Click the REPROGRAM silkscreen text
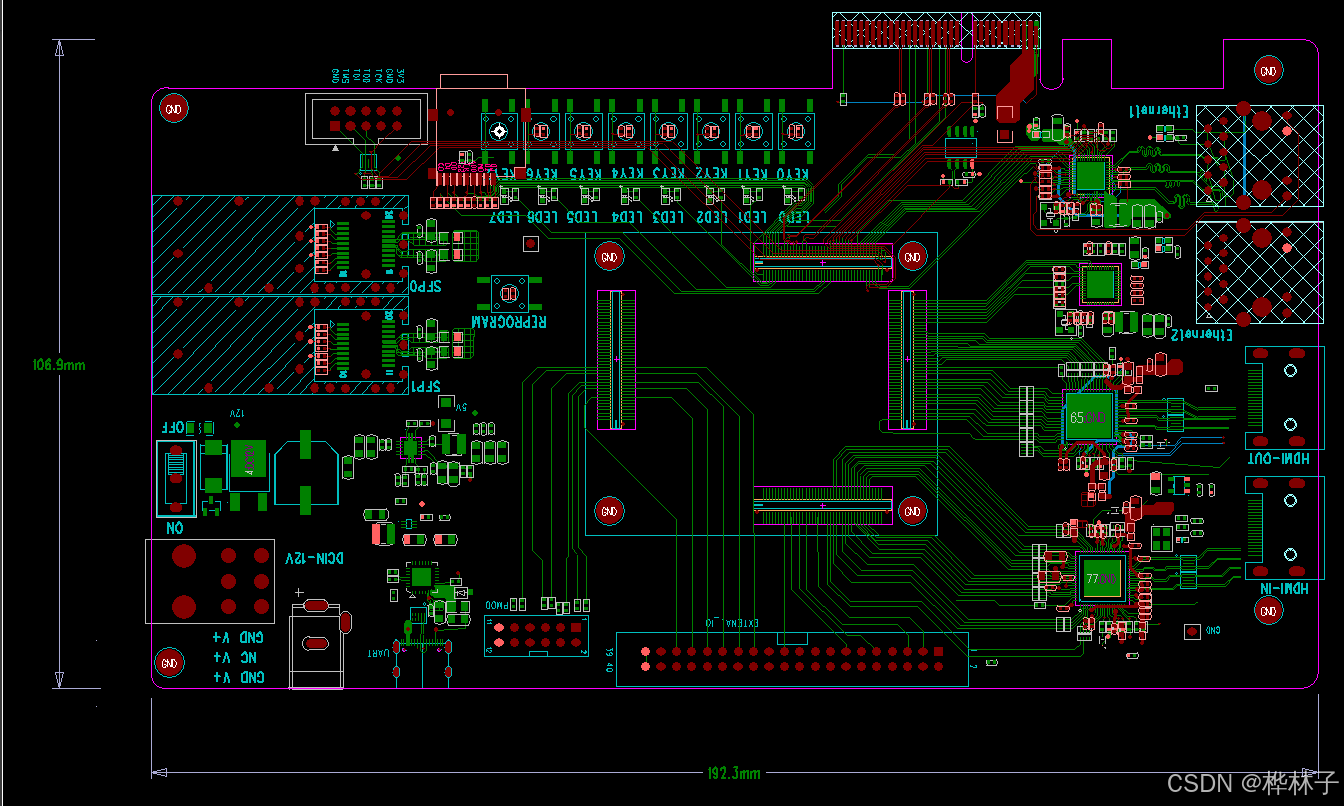1344x806 pixels. tap(509, 322)
